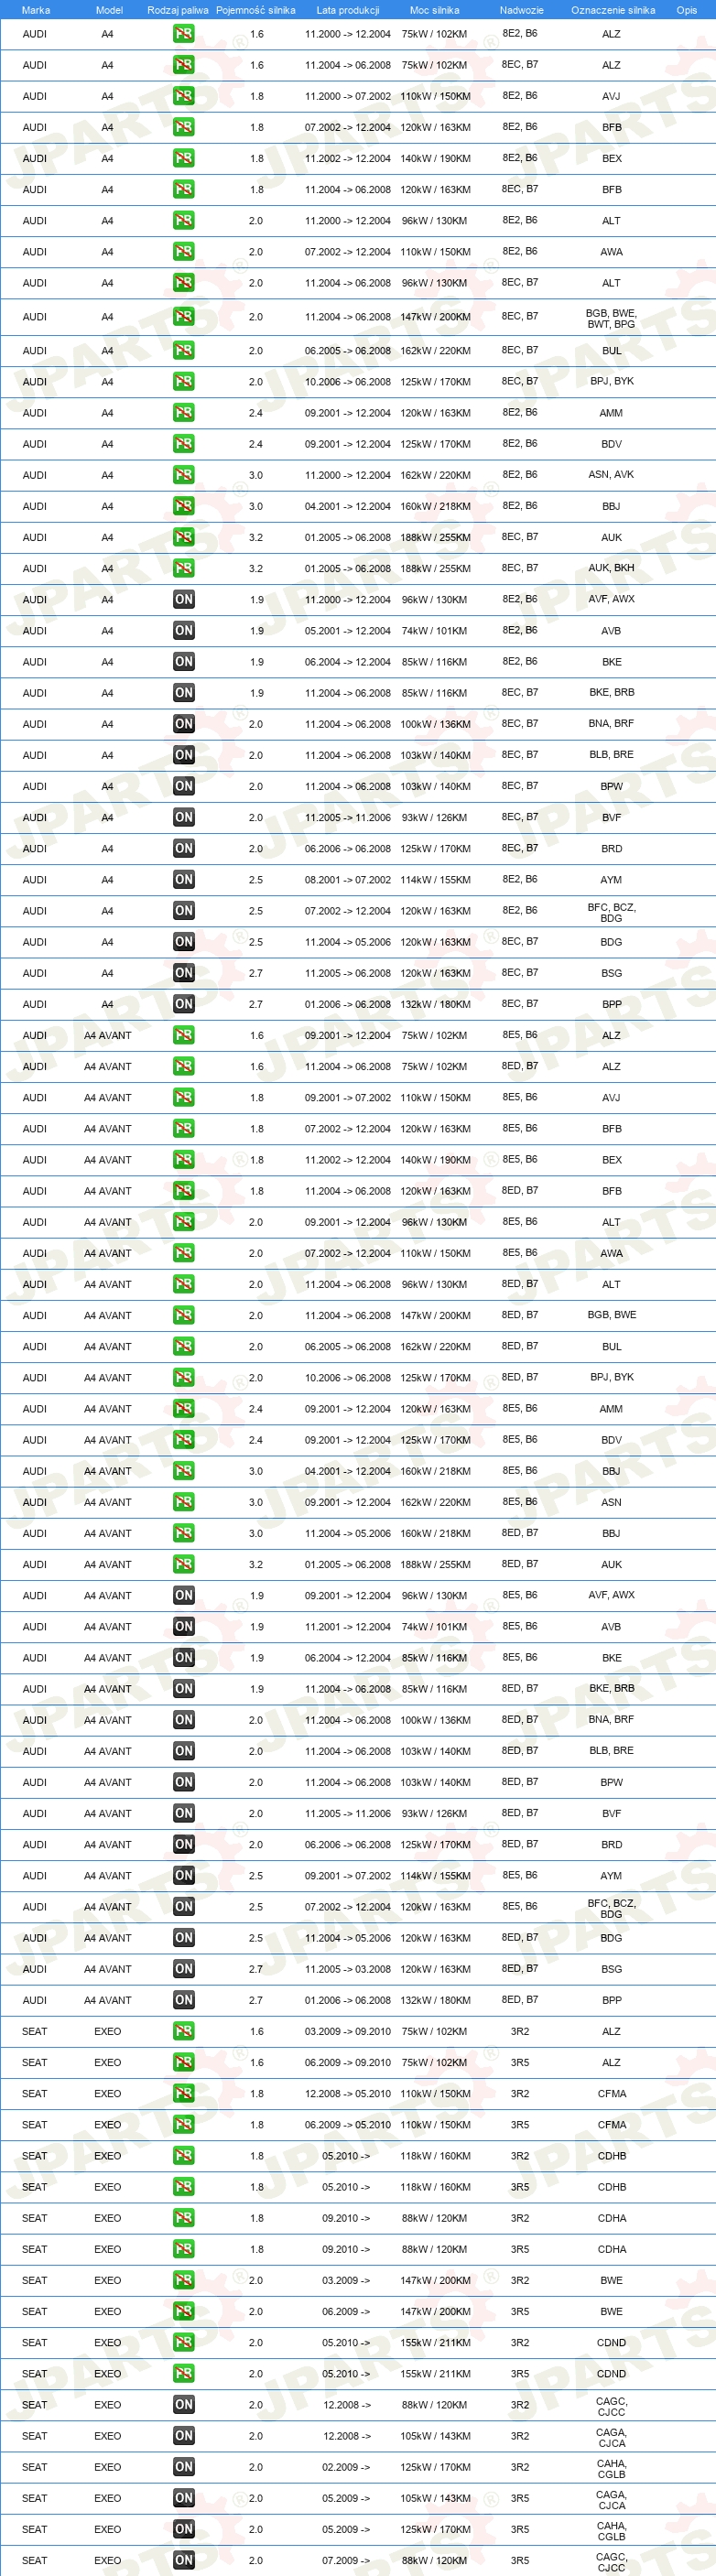Viewport: 716px width, 2576px height.
Task: Select petrol icon in the AUK, BKH row
Action: (x=183, y=568)
